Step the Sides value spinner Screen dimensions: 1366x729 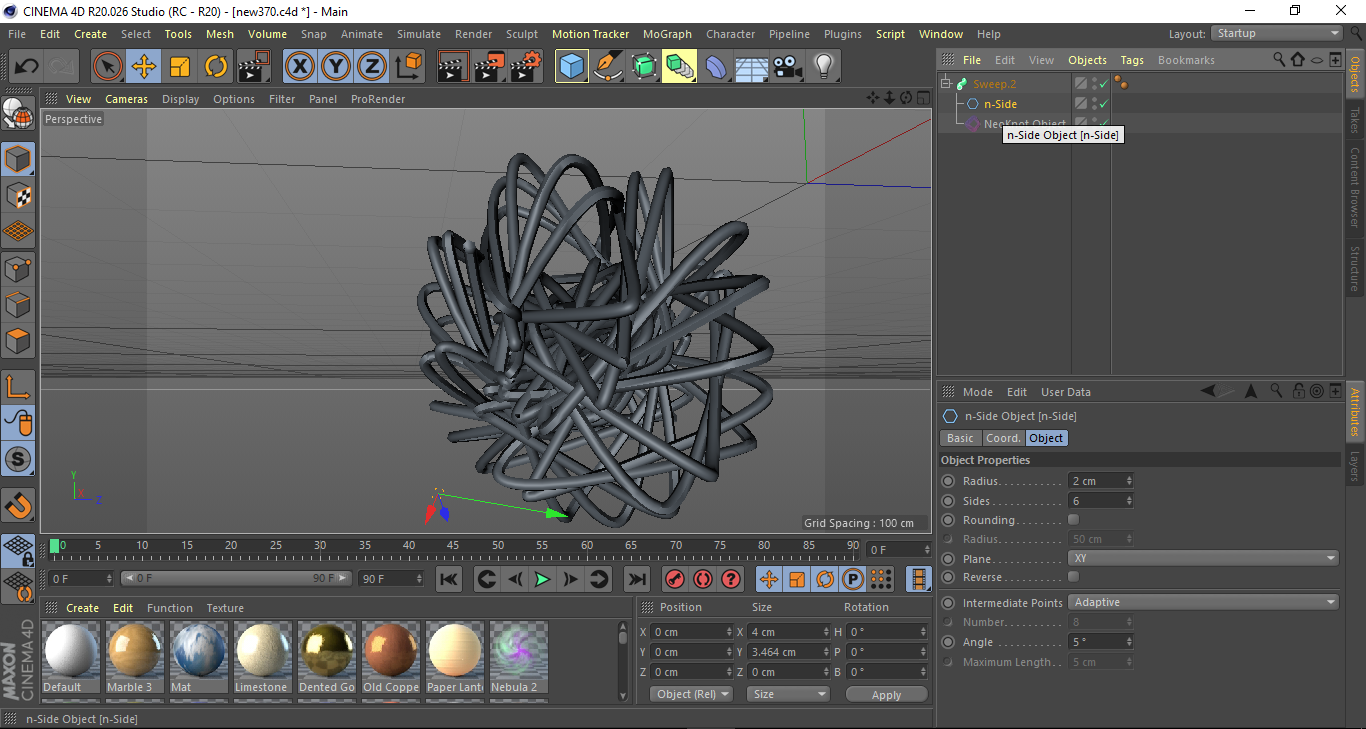1129,501
